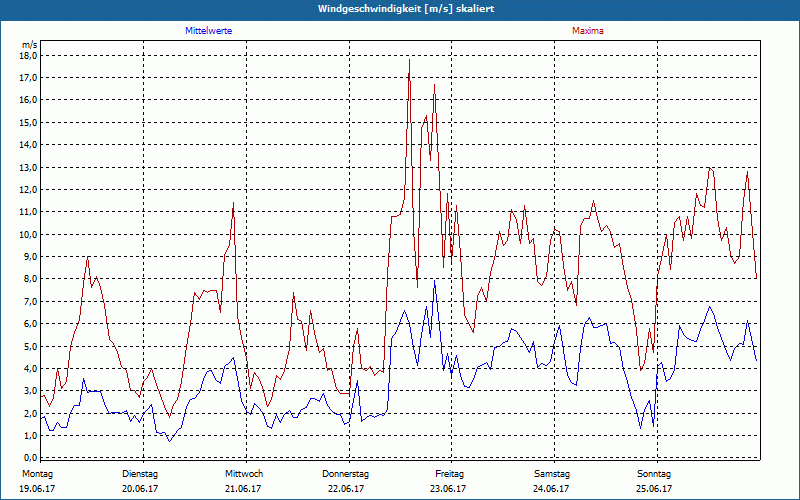Click the '23.06.17' date label
Image resolution: width=800 pixels, height=500 pixels.
click(448, 489)
